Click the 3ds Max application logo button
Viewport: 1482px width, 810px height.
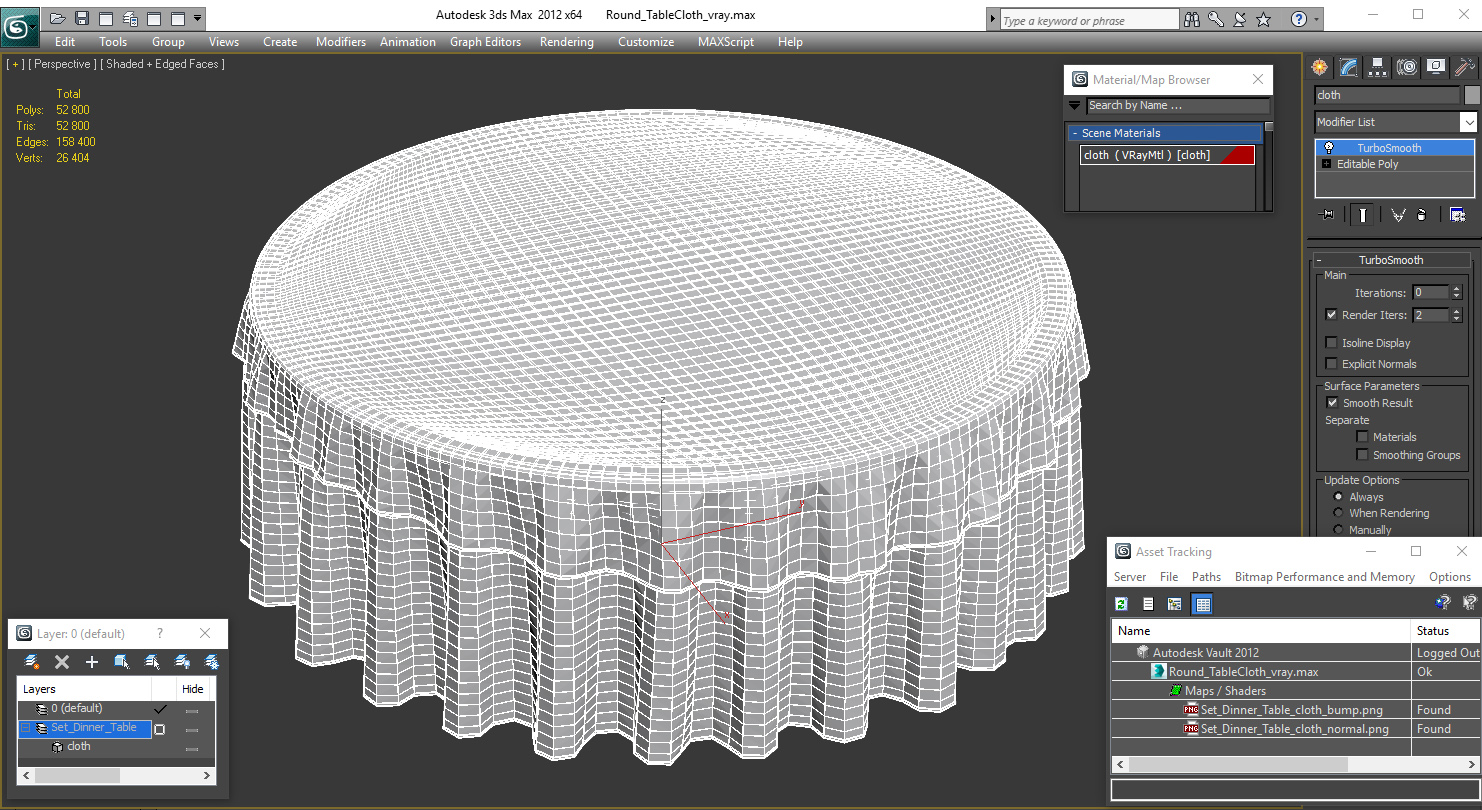pyautogui.click(x=19, y=27)
